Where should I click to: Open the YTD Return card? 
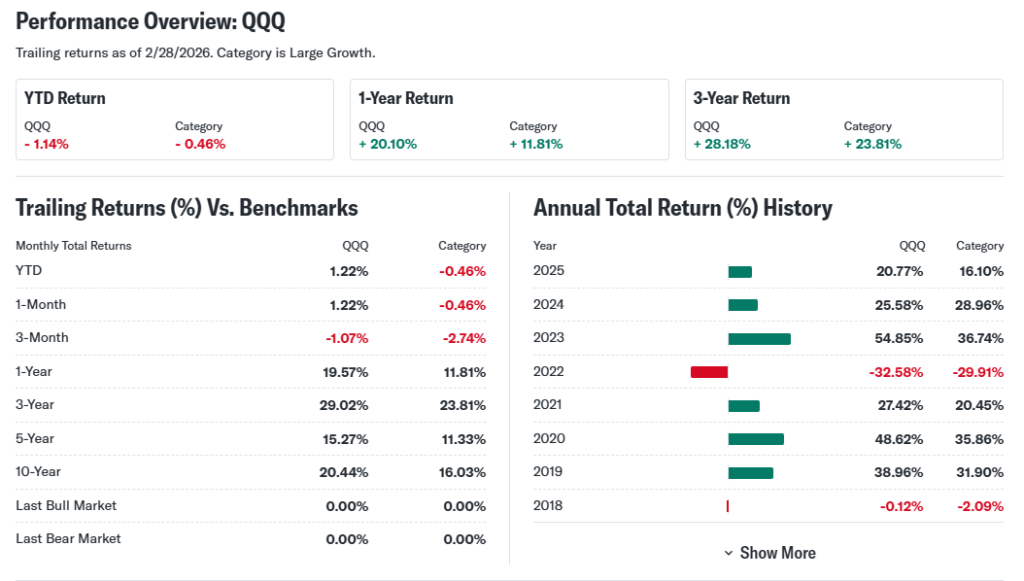[174, 119]
